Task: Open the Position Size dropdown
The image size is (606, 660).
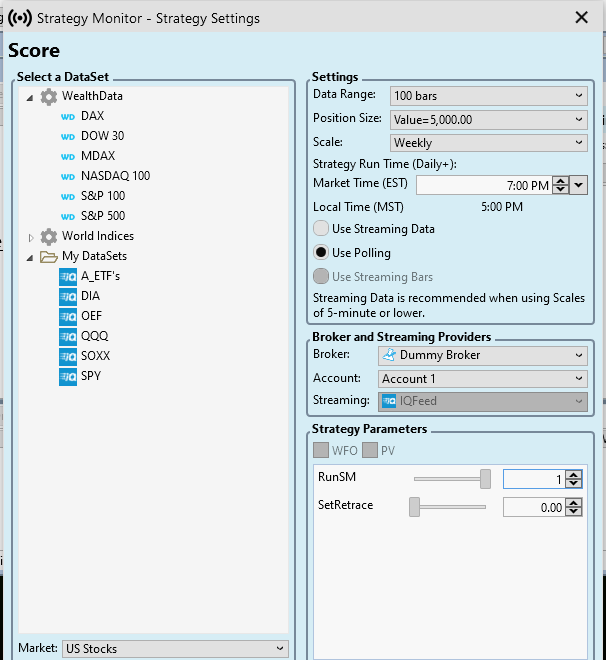Action: [489, 120]
